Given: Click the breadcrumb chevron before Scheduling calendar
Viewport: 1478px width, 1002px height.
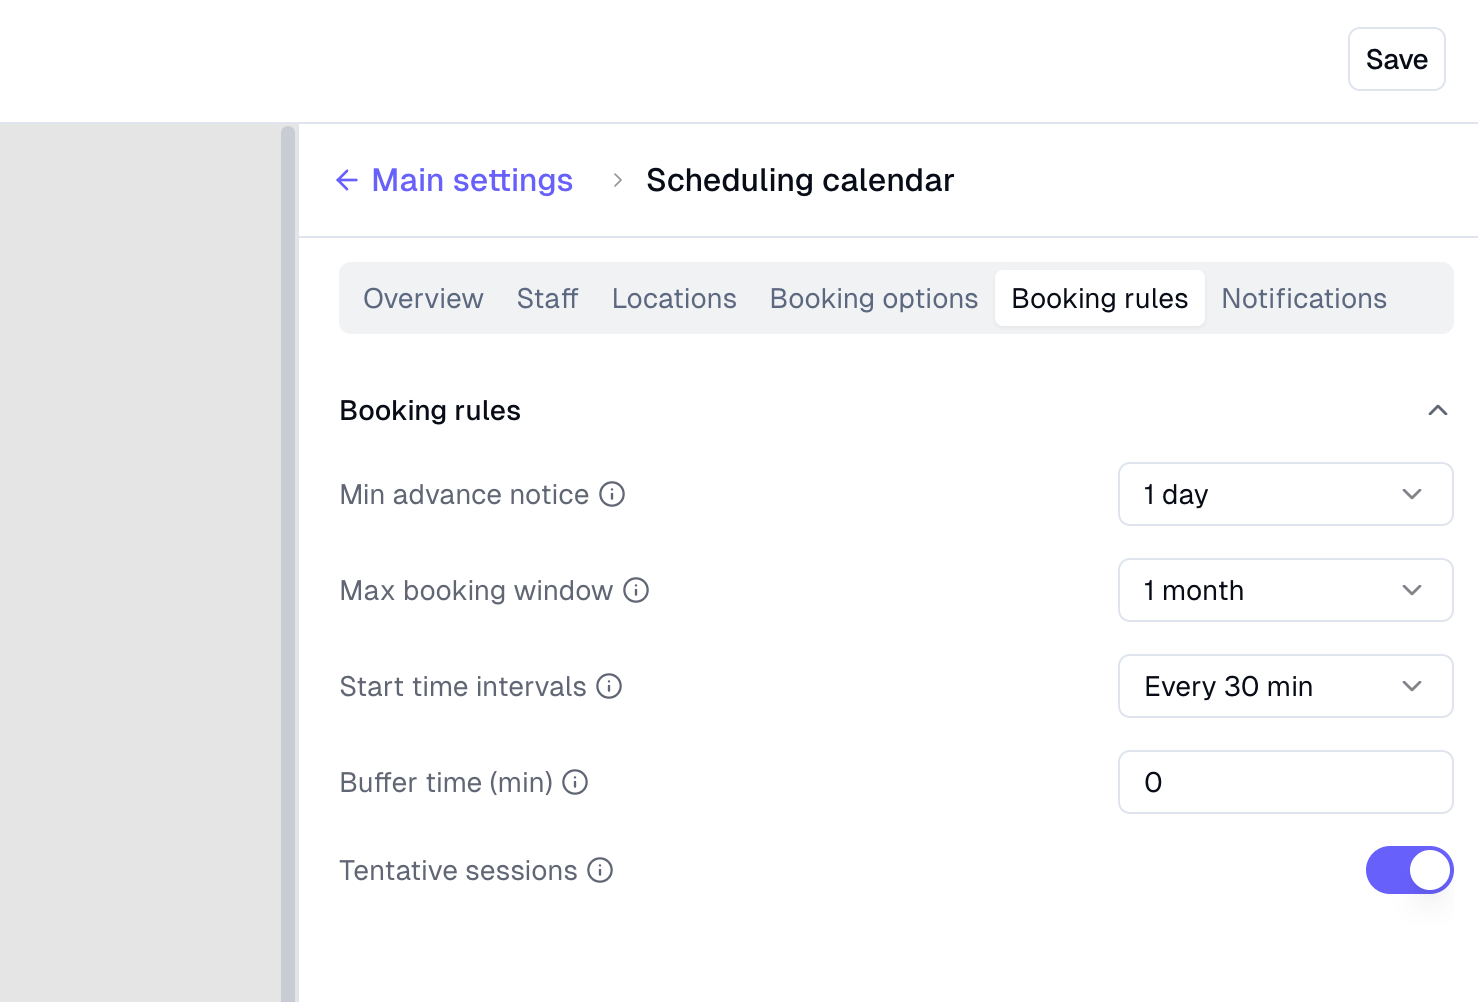Looking at the screenshot, I should (618, 180).
